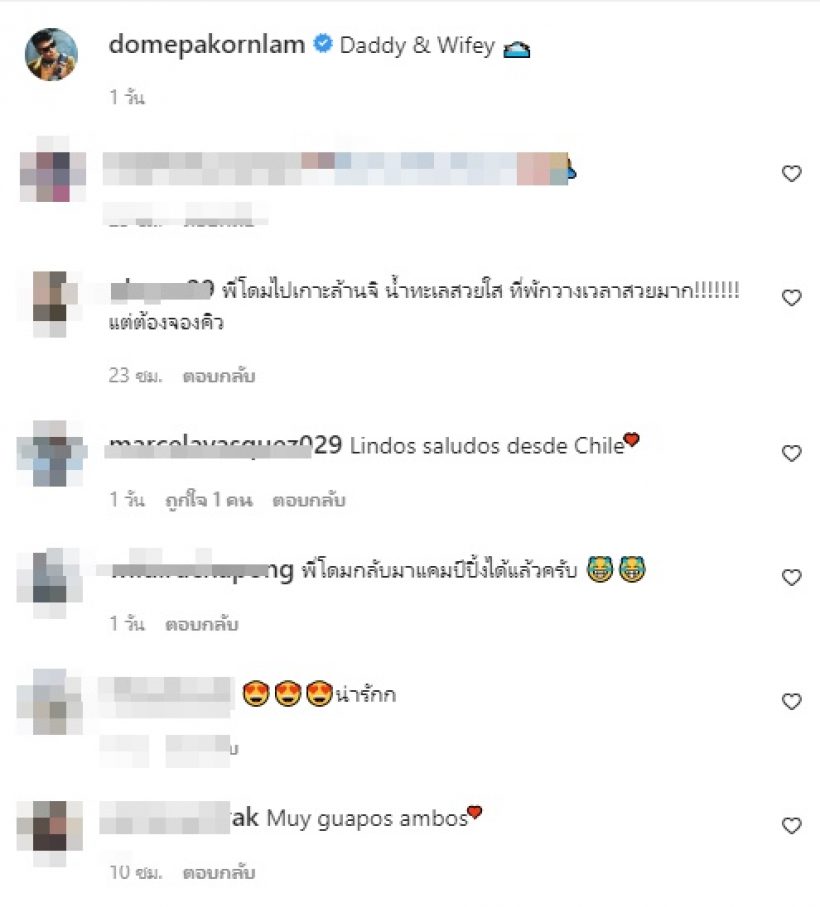Like the comment about เกาะล้าน
Screen dimensions: 820x907
pyautogui.click(x=791, y=297)
